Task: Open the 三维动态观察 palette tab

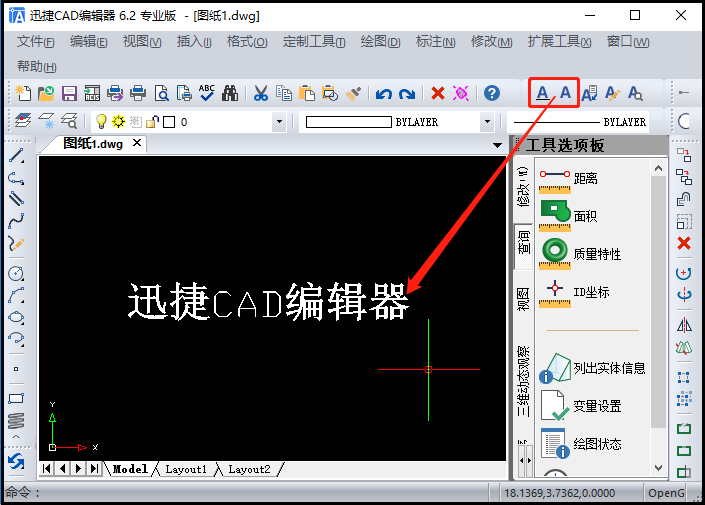Action: click(x=523, y=381)
